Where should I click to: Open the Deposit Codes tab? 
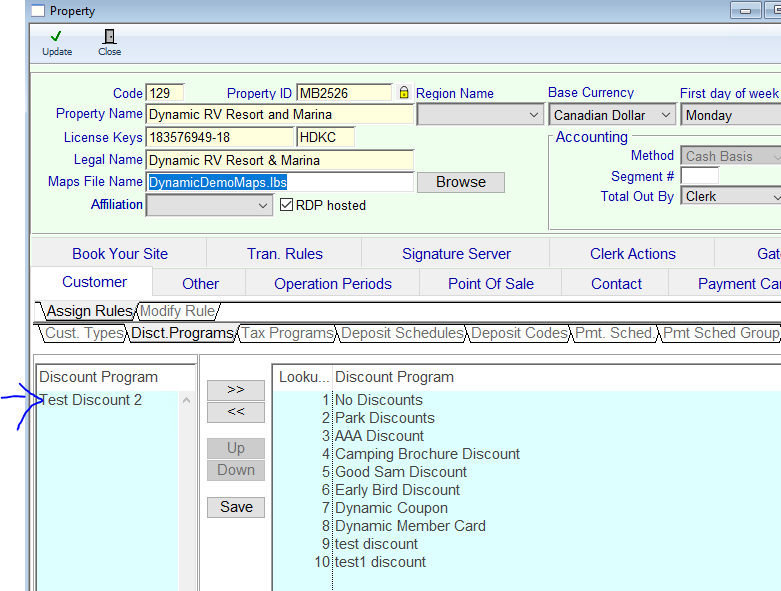click(520, 333)
